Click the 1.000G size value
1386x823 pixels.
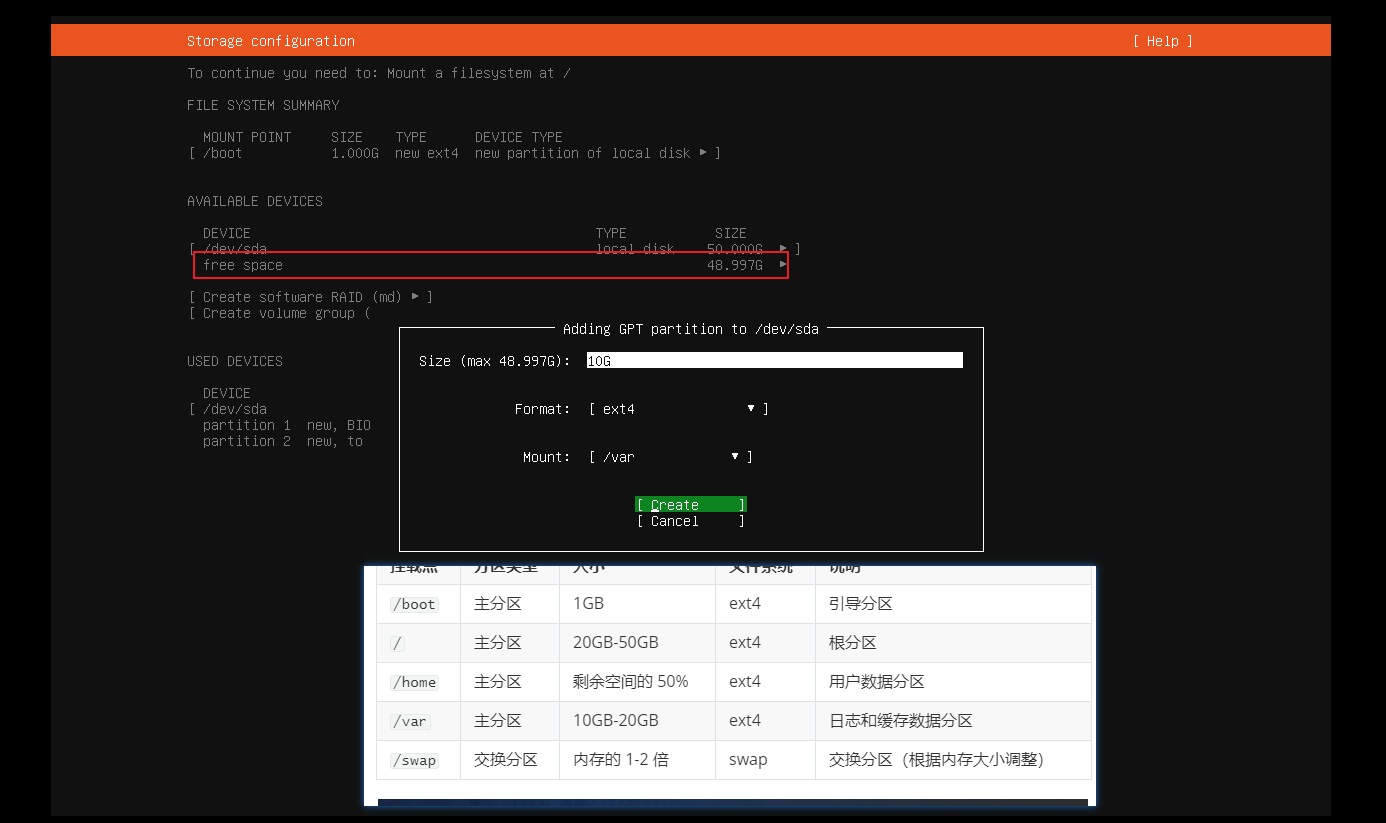[355, 153]
